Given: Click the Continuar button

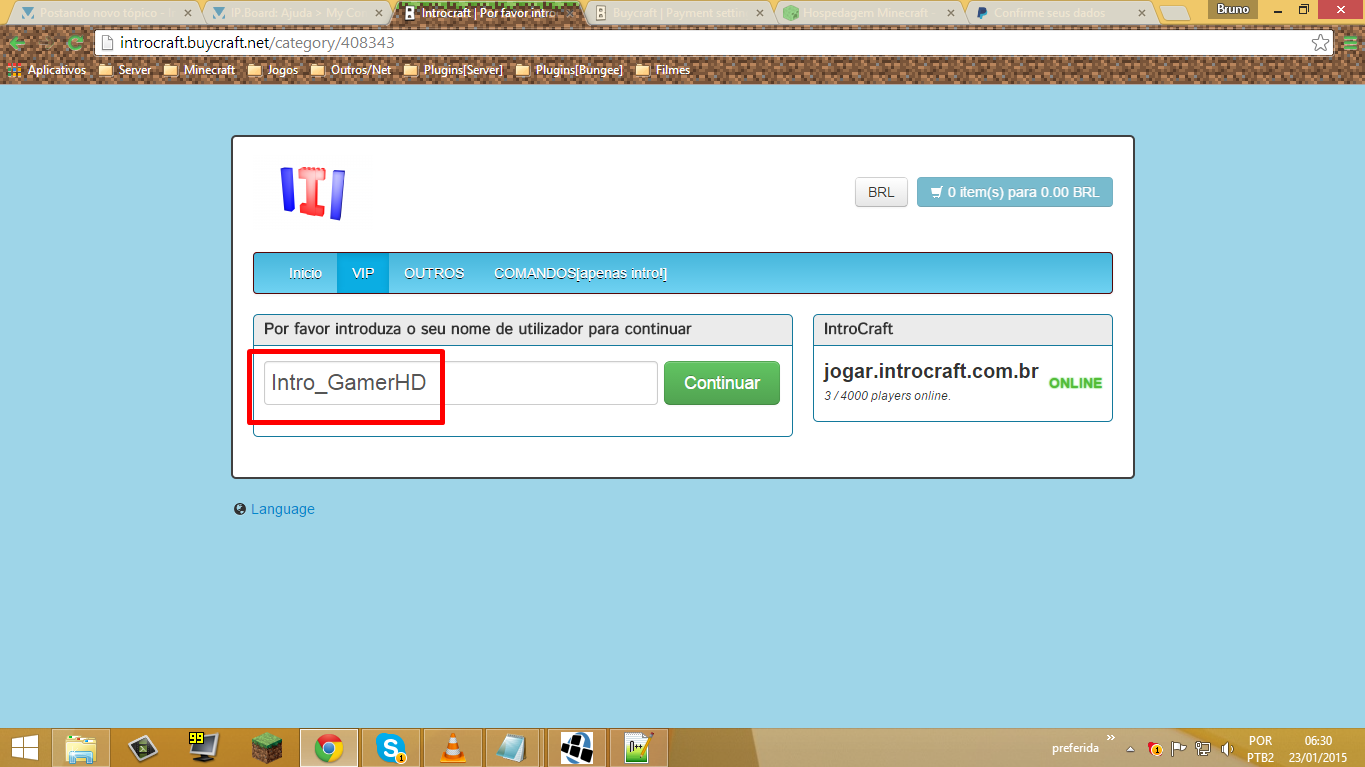Looking at the screenshot, I should coord(721,383).
